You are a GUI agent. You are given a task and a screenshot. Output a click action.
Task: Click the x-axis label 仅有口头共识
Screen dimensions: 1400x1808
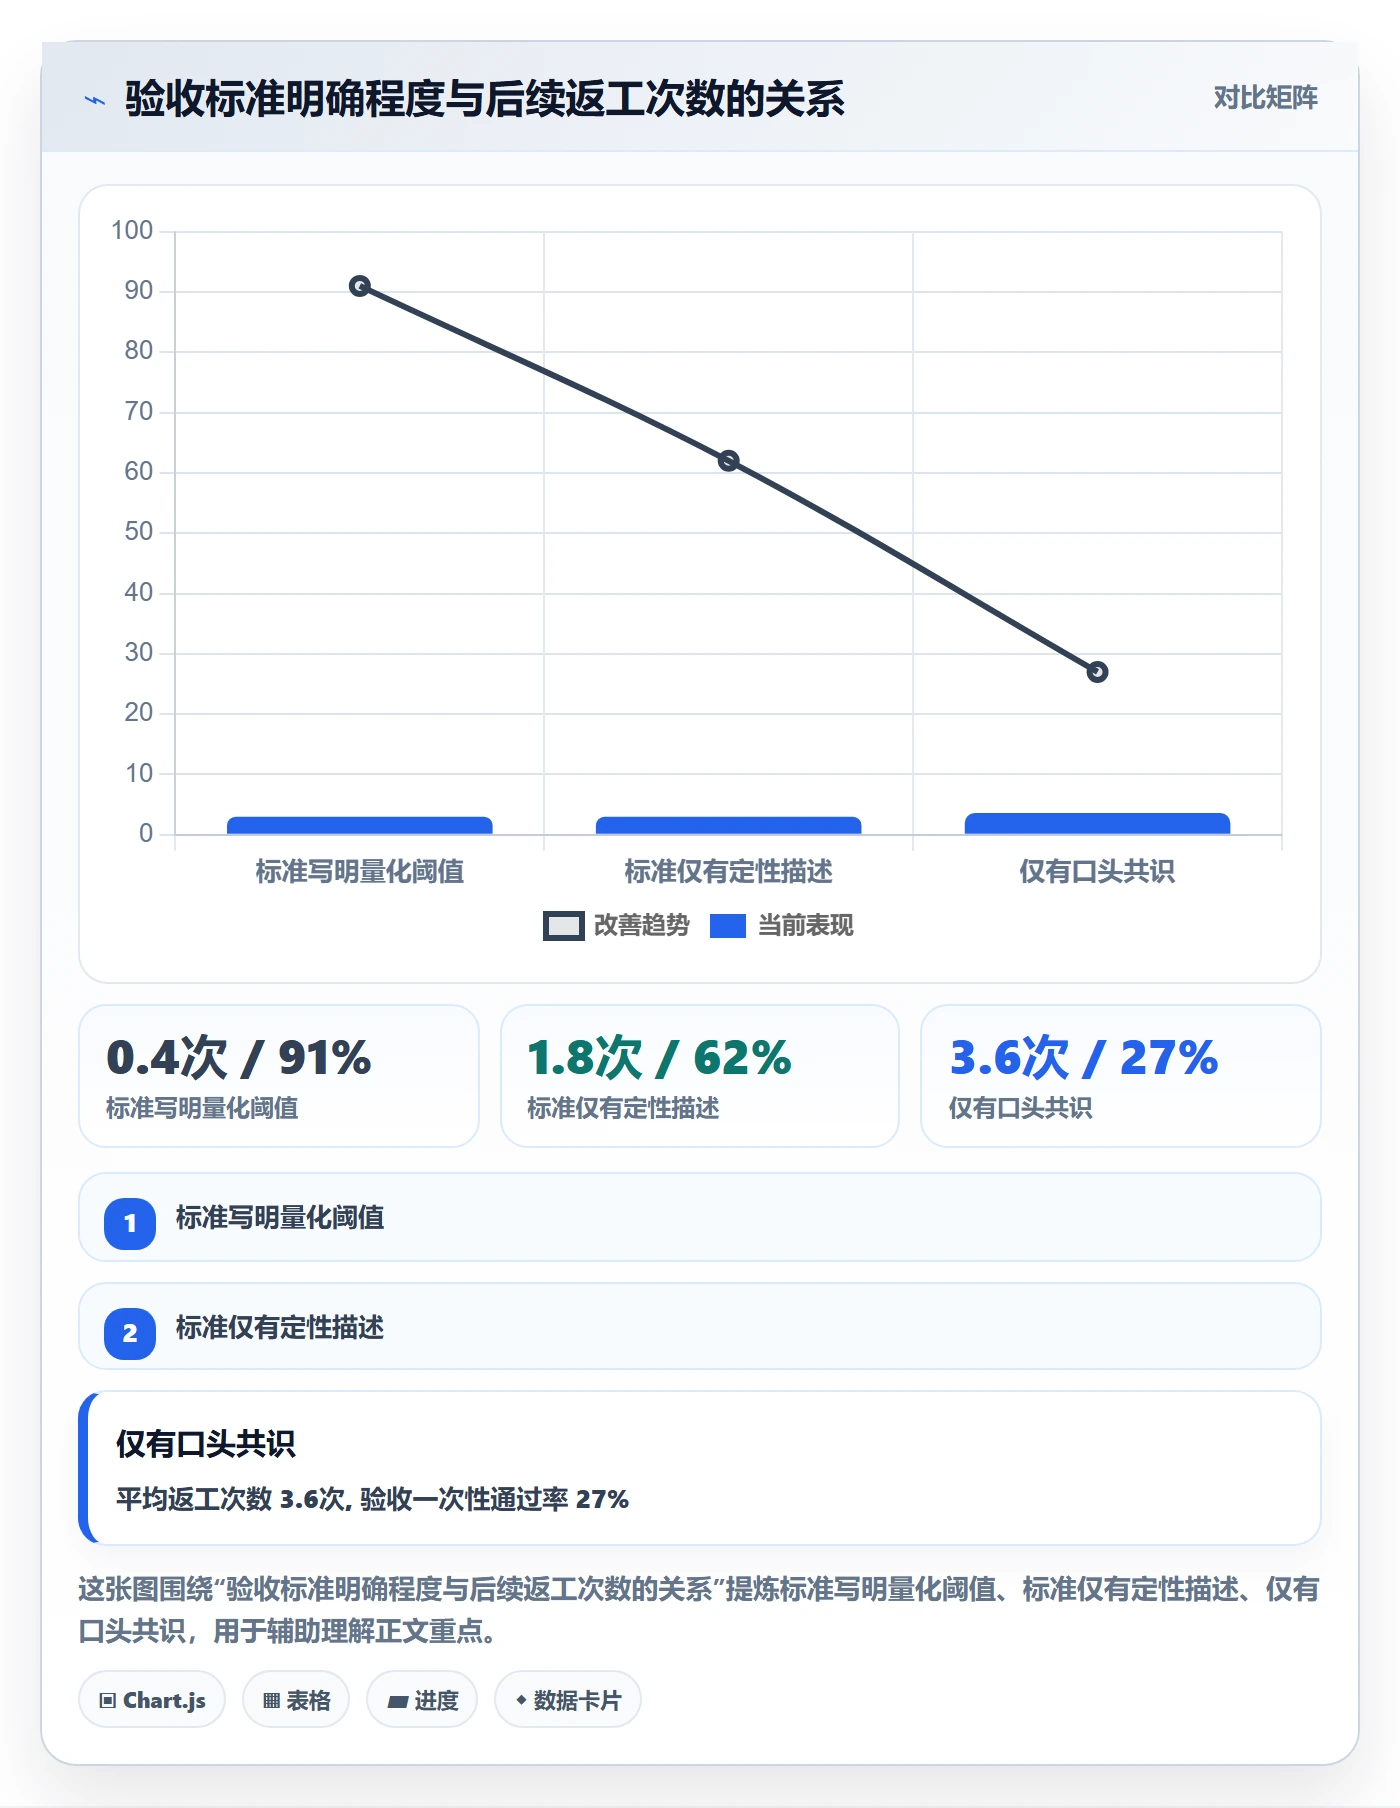coord(1097,872)
